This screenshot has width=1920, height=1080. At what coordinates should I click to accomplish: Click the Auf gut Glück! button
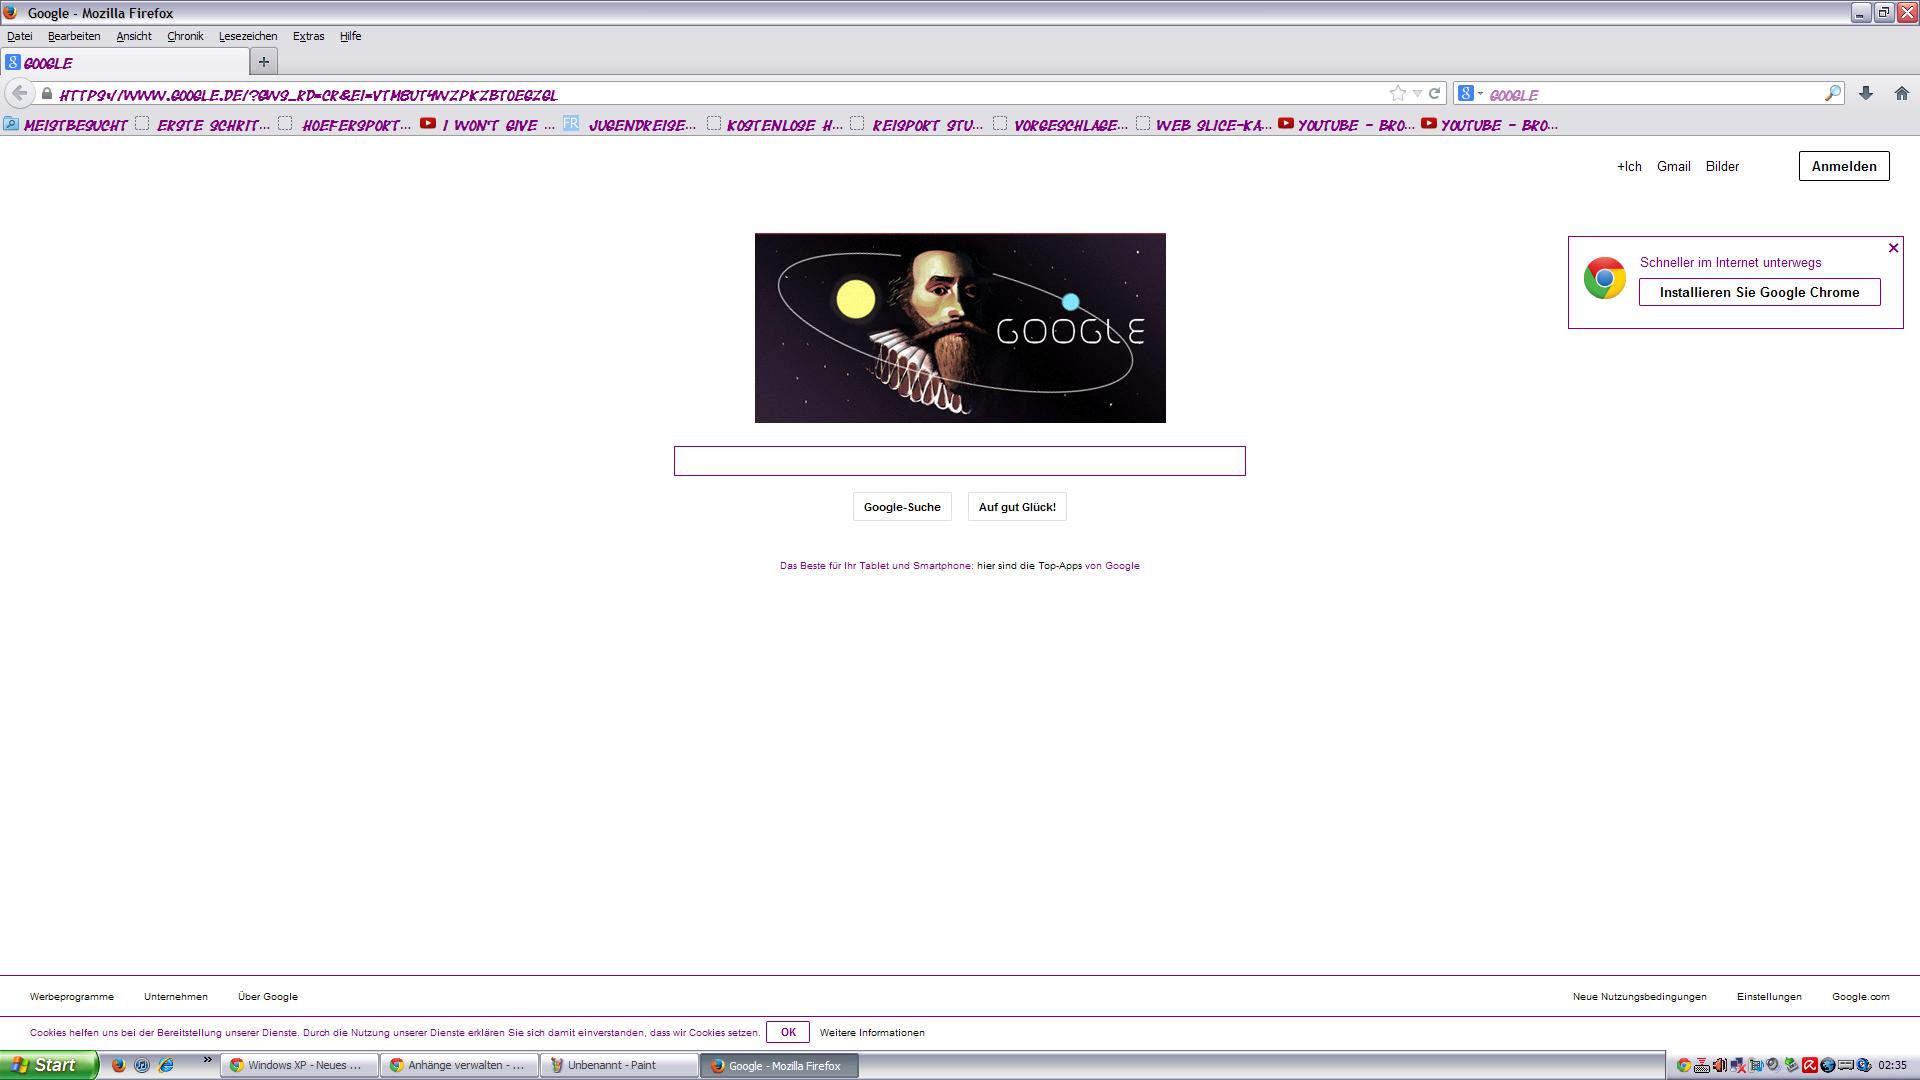(x=1016, y=507)
